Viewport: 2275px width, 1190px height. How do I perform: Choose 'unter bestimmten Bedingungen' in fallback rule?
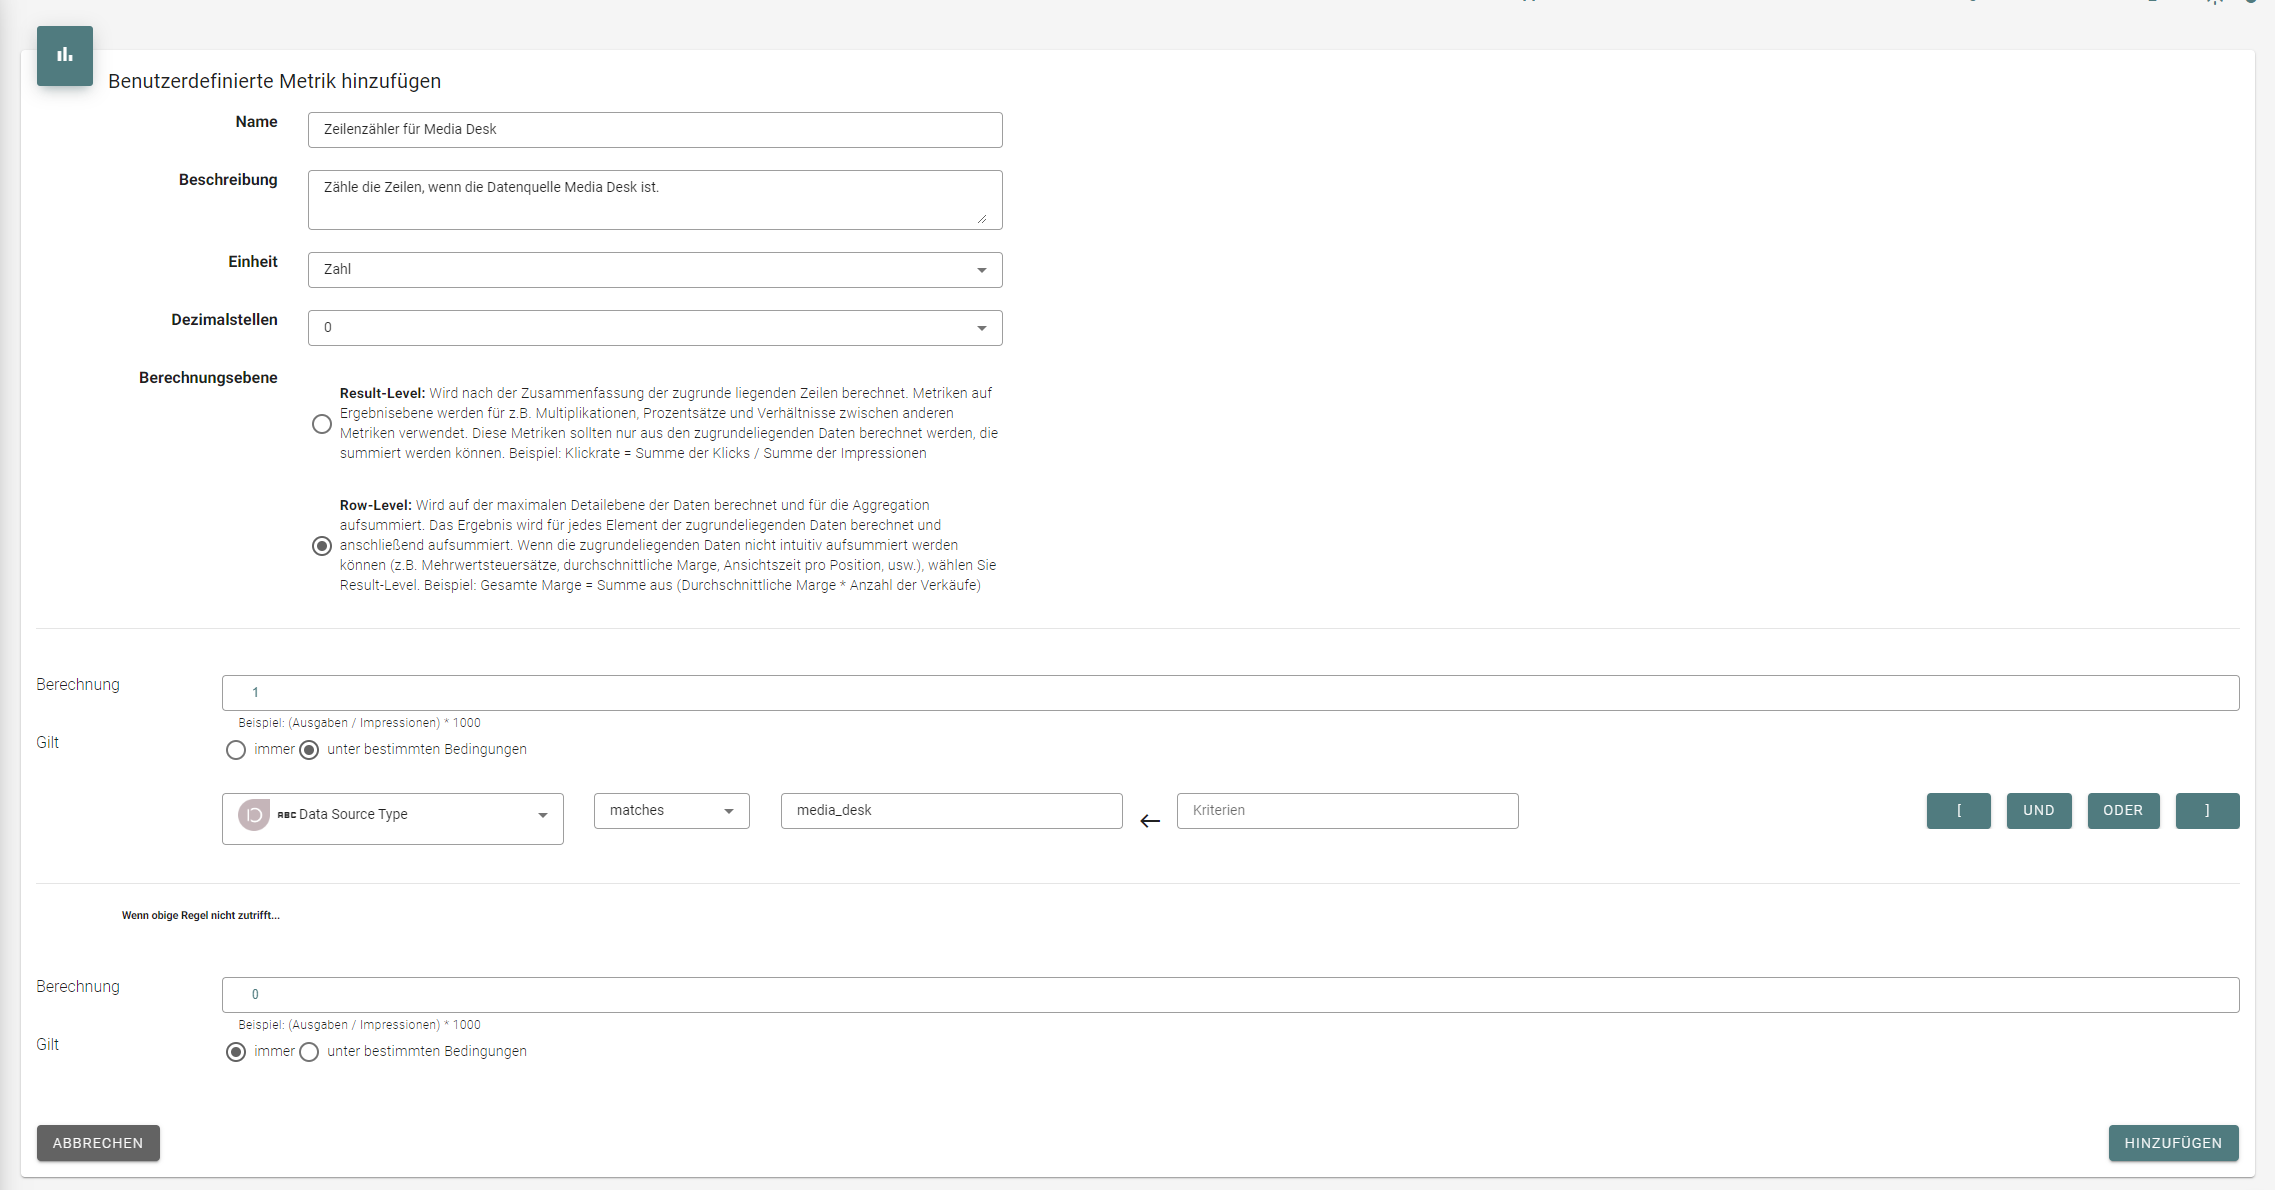310,1052
